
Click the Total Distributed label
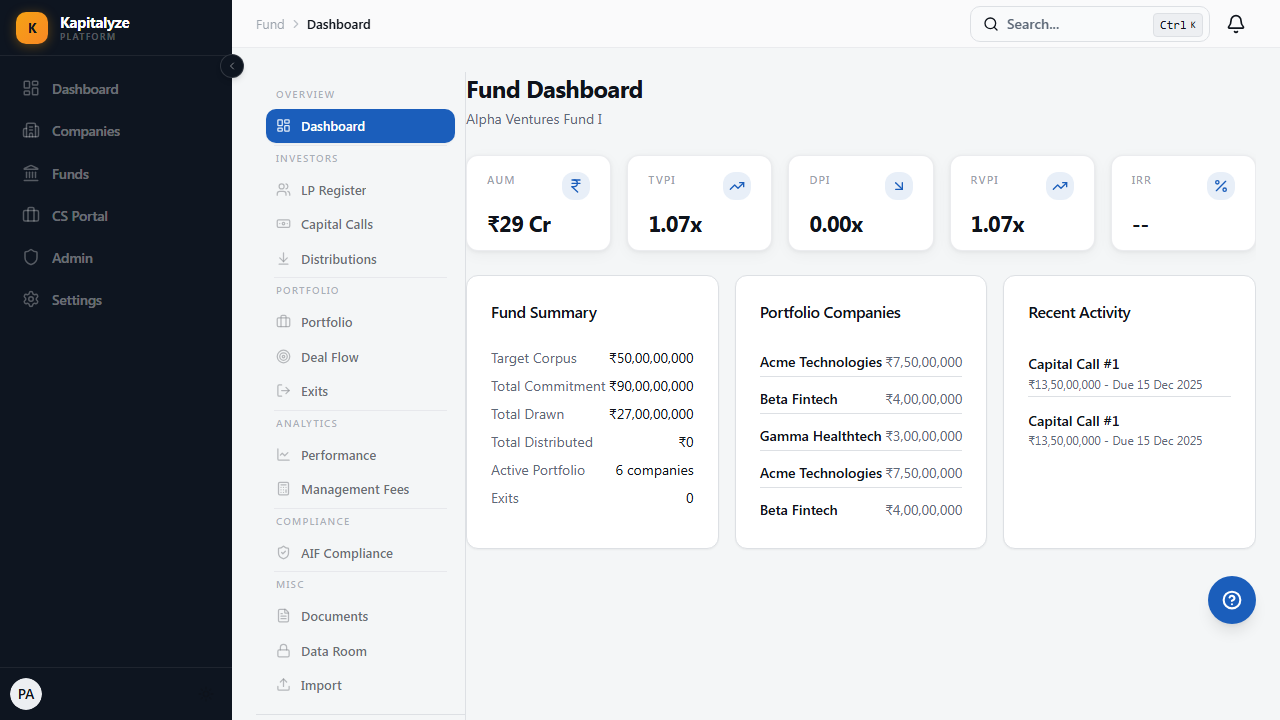[x=542, y=442]
